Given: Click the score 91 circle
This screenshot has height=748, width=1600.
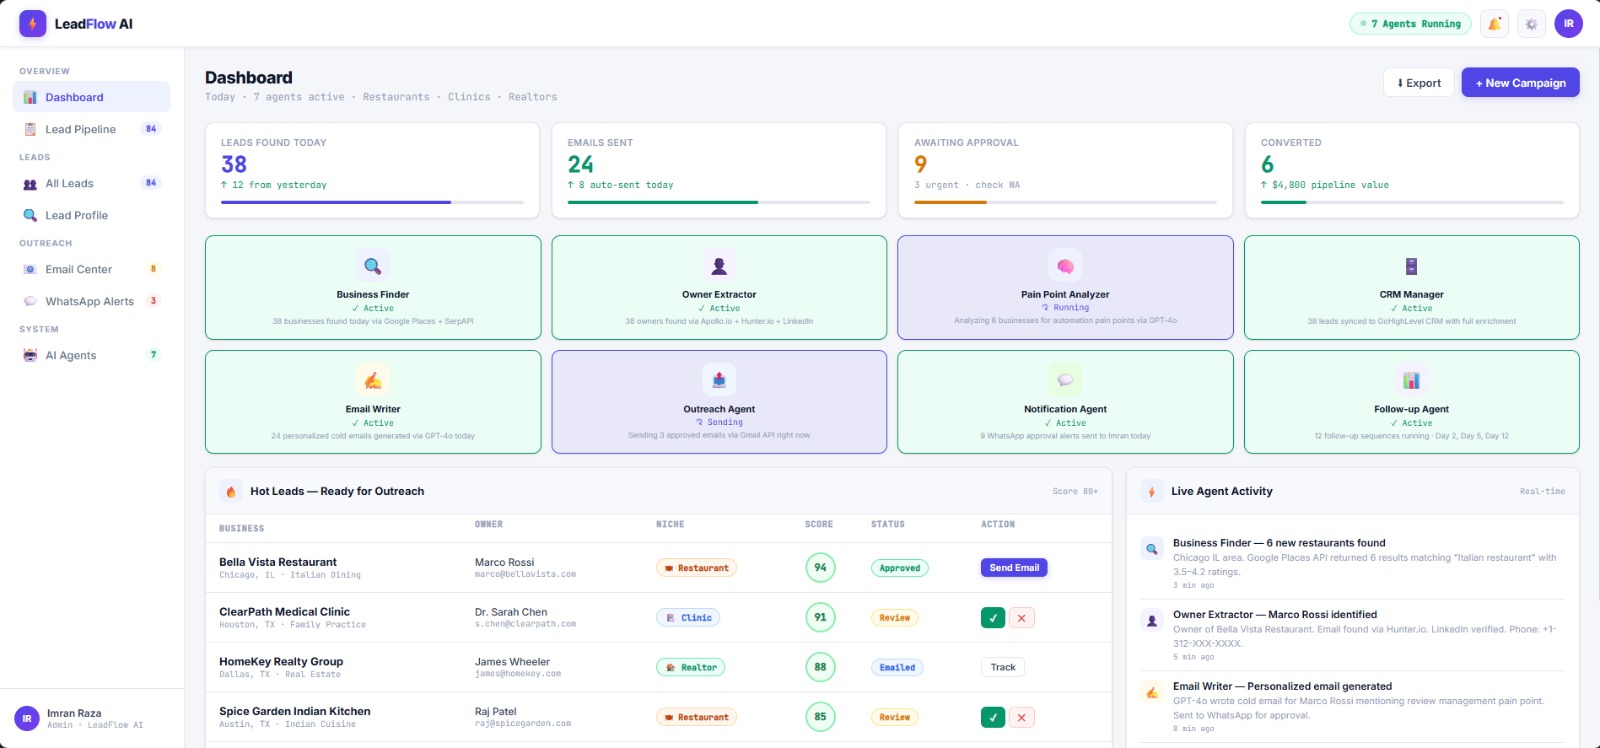Looking at the screenshot, I should tap(820, 618).
